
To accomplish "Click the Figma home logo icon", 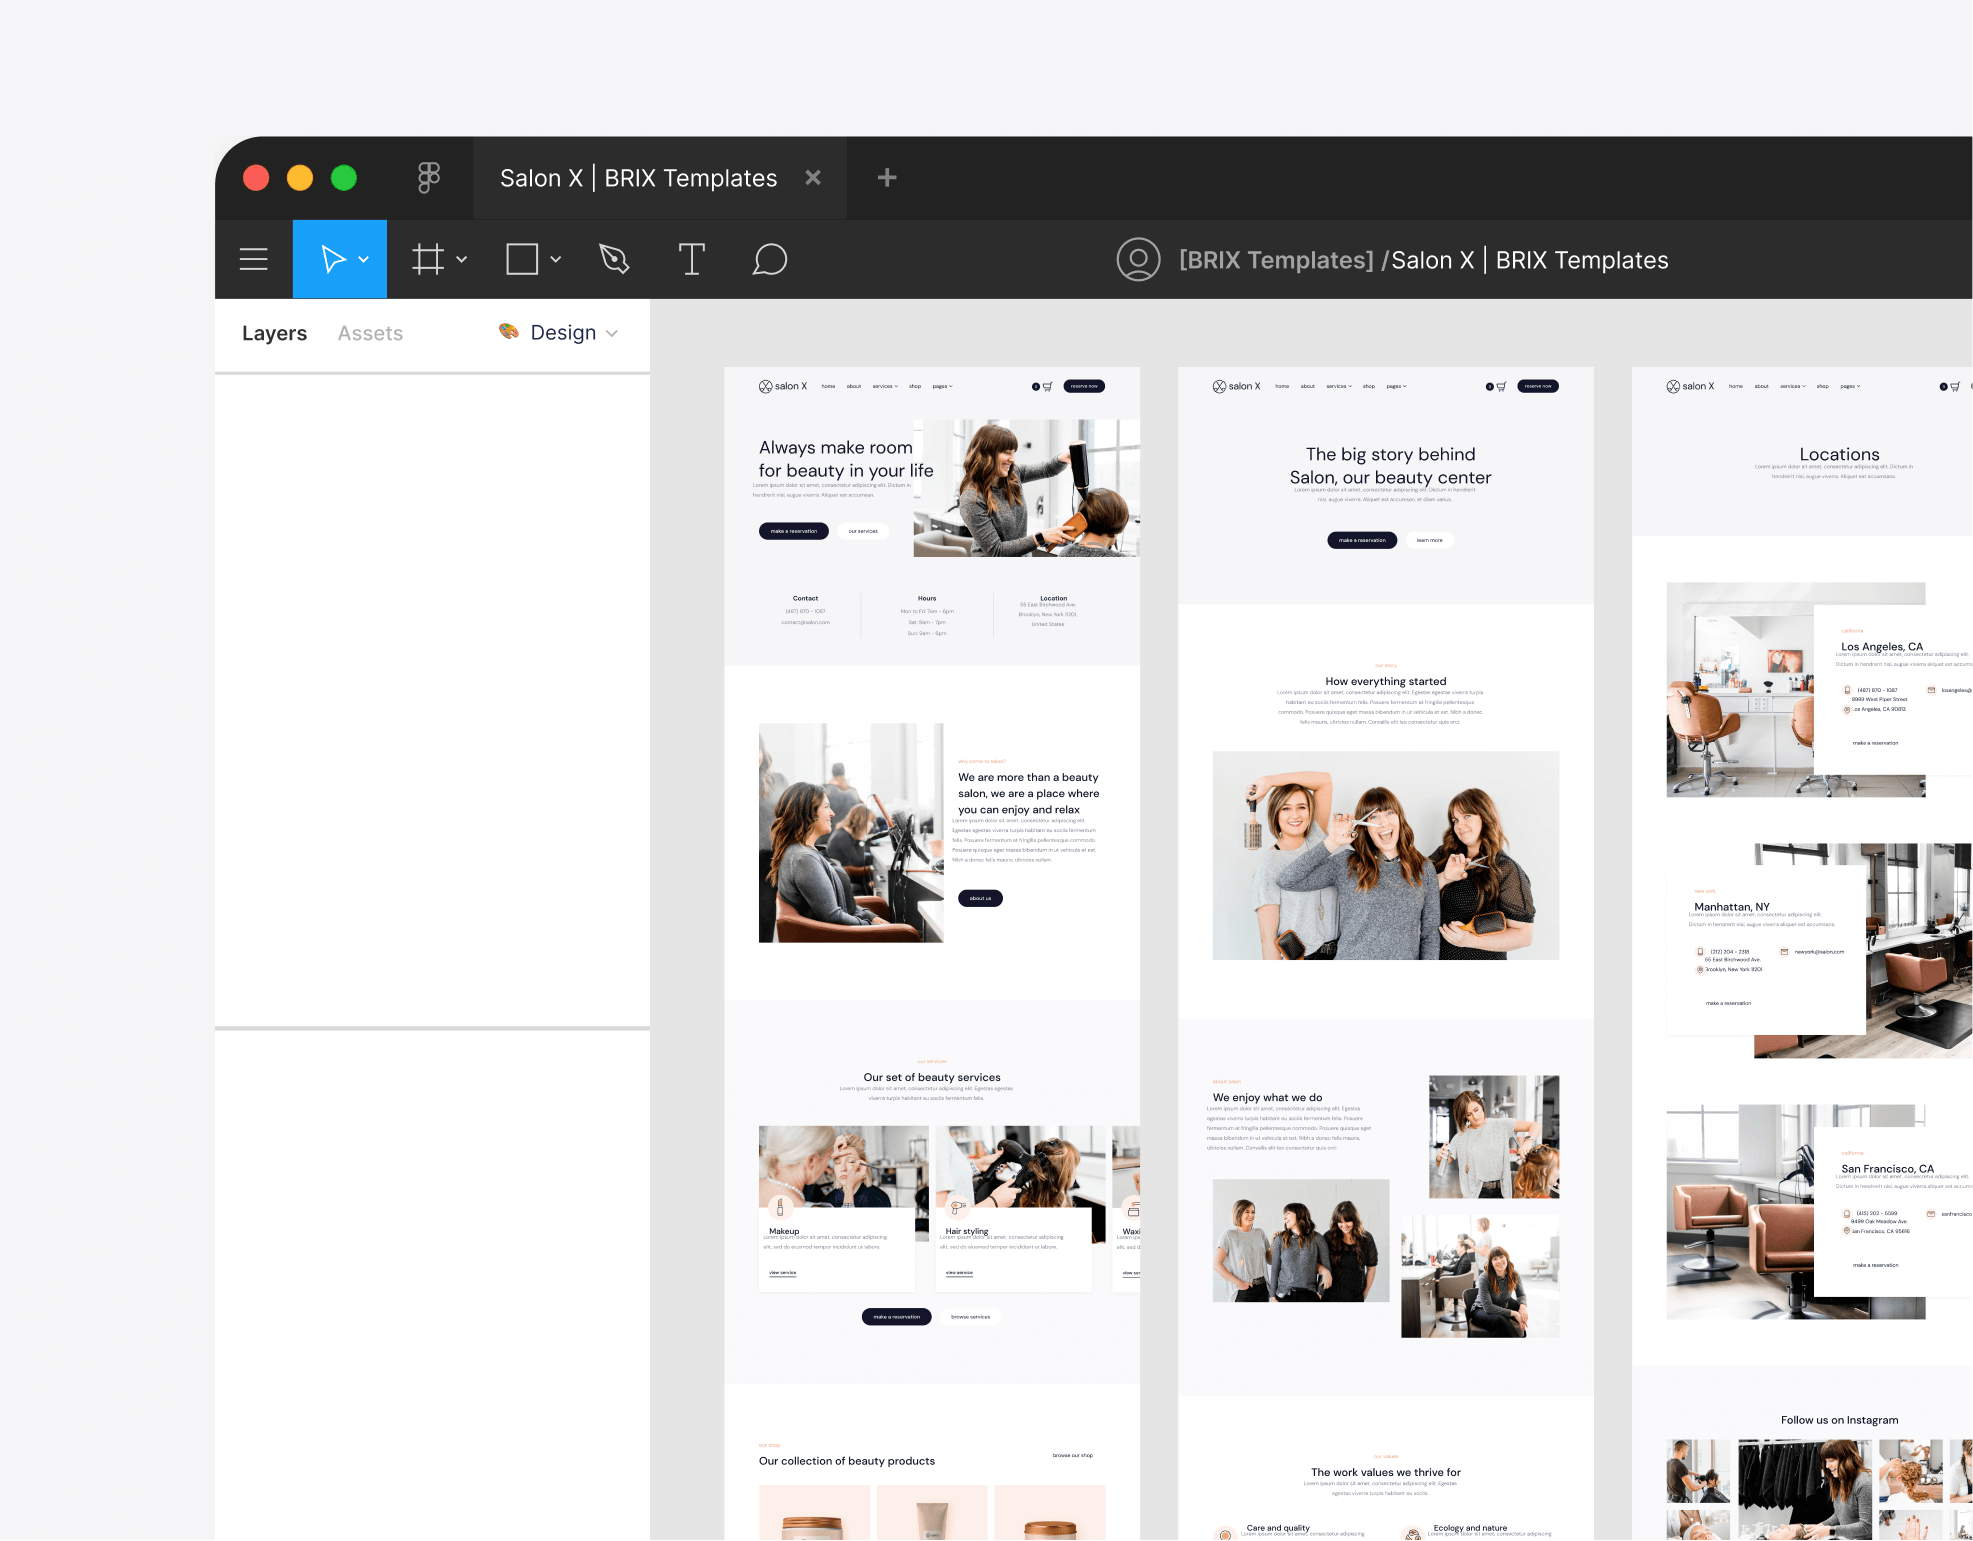I will [429, 178].
